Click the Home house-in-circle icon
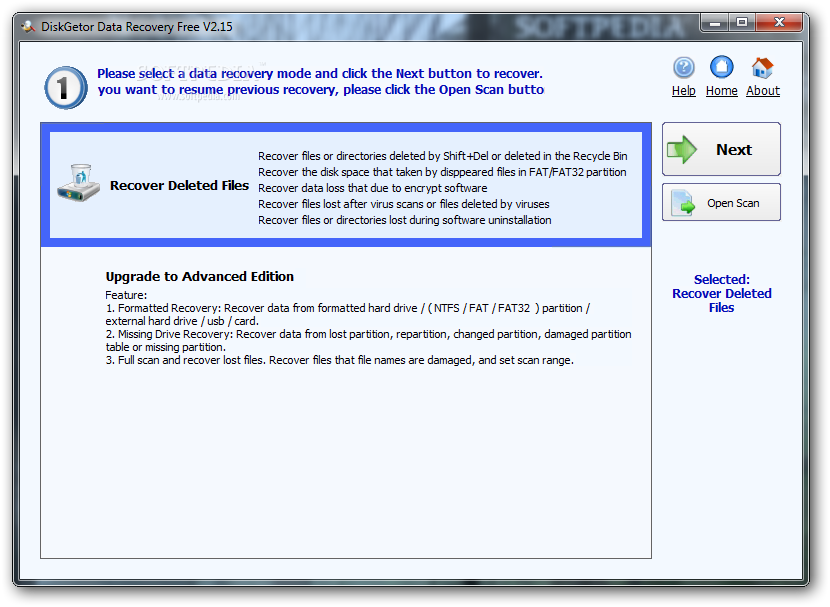This screenshot has height=607, width=830. [x=721, y=67]
